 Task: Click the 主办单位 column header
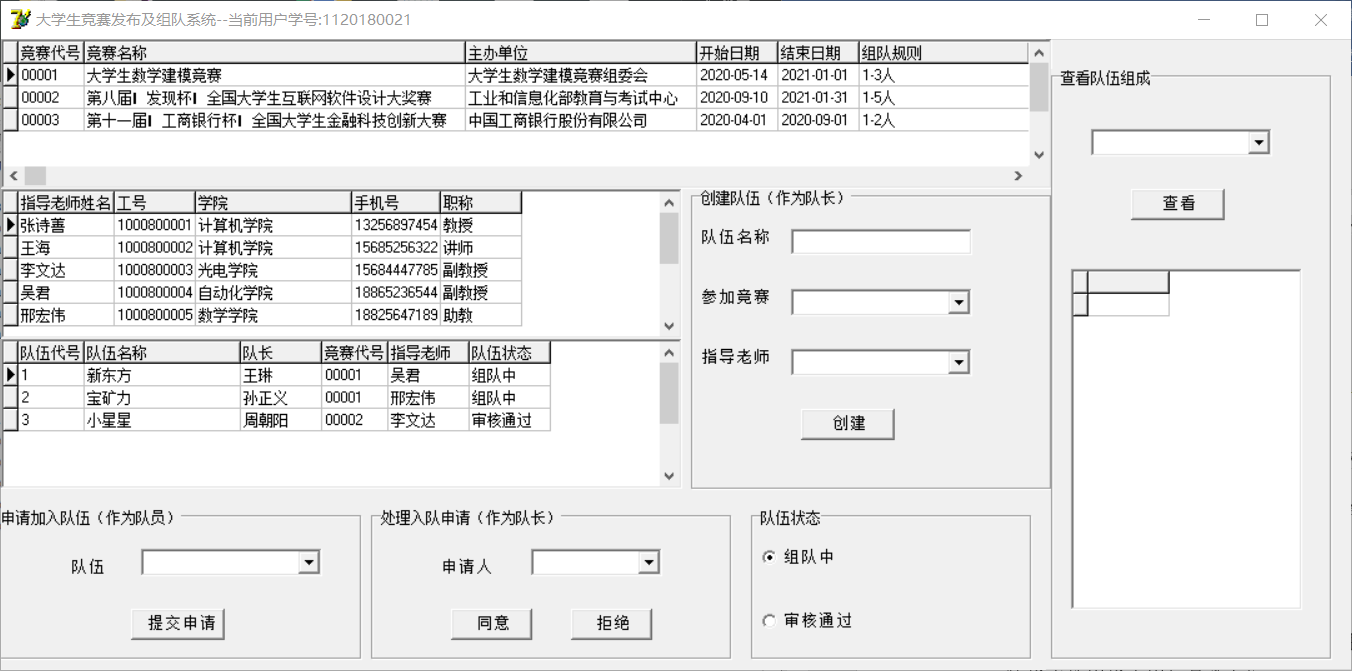tap(581, 53)
